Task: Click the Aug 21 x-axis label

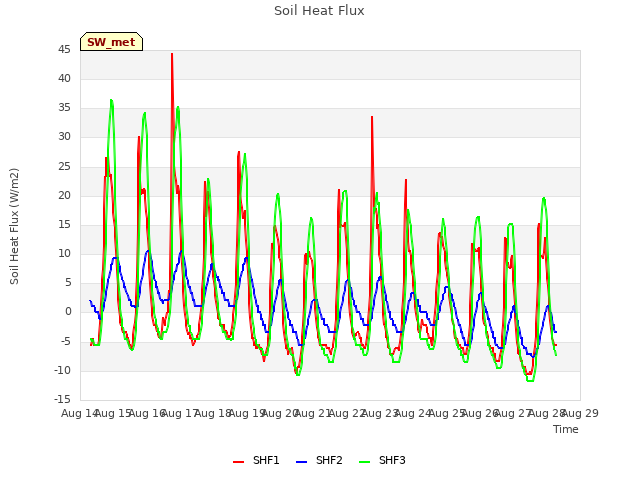Action: coord(313,413)
